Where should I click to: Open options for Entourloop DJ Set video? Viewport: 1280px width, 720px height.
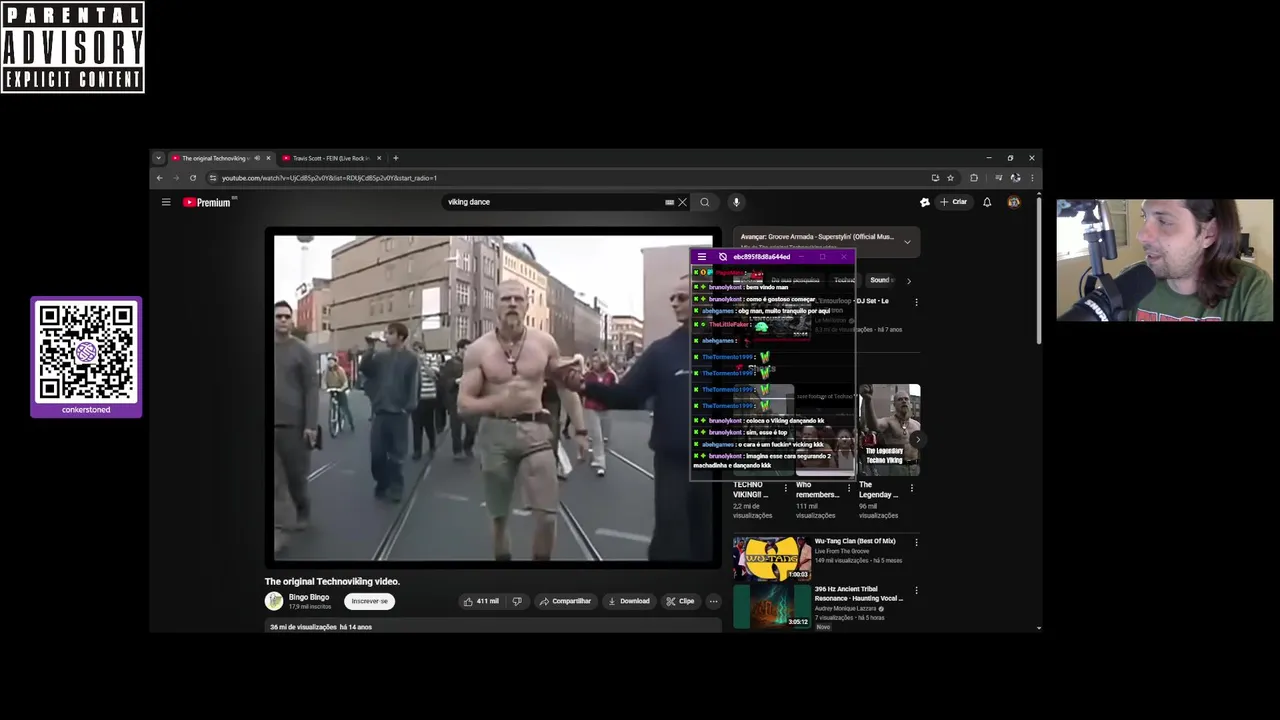coord(916,302)
